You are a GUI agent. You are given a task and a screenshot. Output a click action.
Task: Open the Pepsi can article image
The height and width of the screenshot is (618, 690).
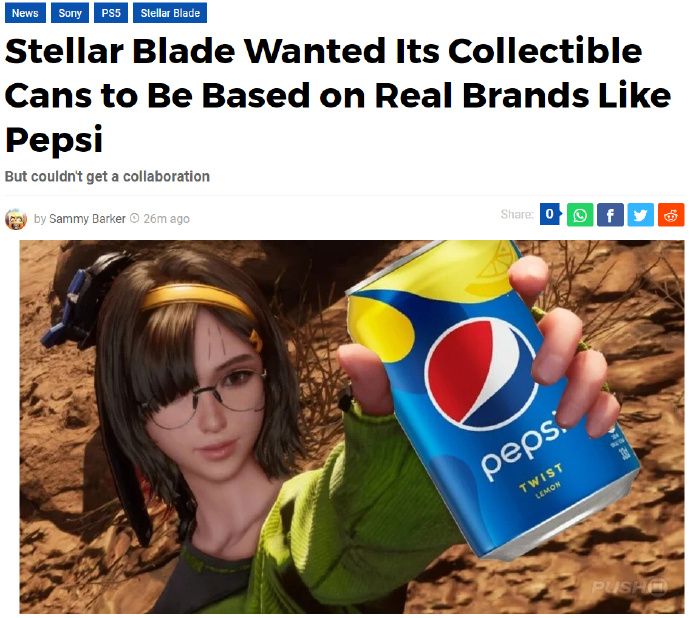pyautogui.click(x=352, y=427)
